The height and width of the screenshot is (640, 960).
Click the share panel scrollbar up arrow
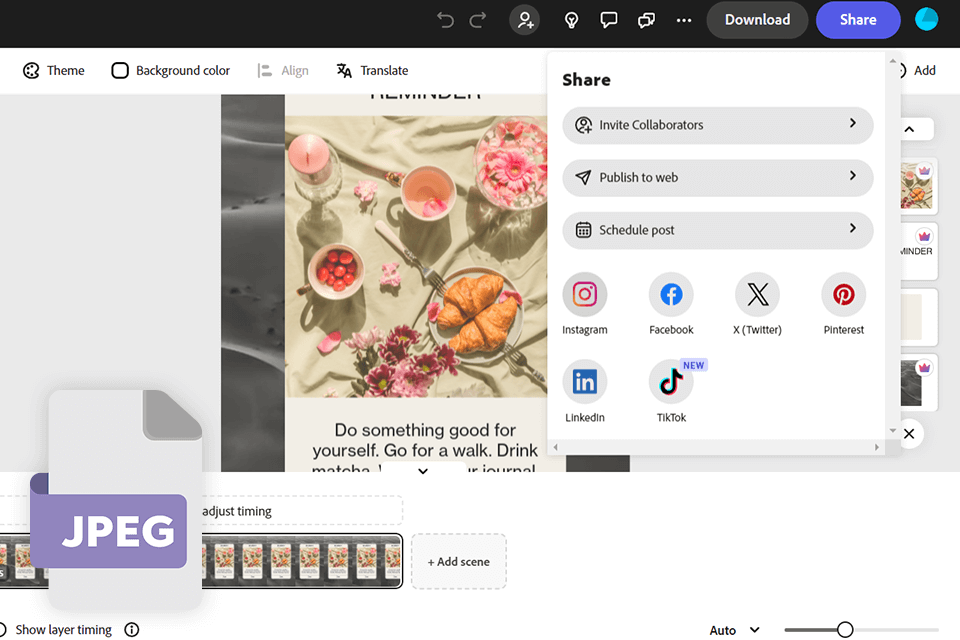pyautogui.click(x=893, y=61)
